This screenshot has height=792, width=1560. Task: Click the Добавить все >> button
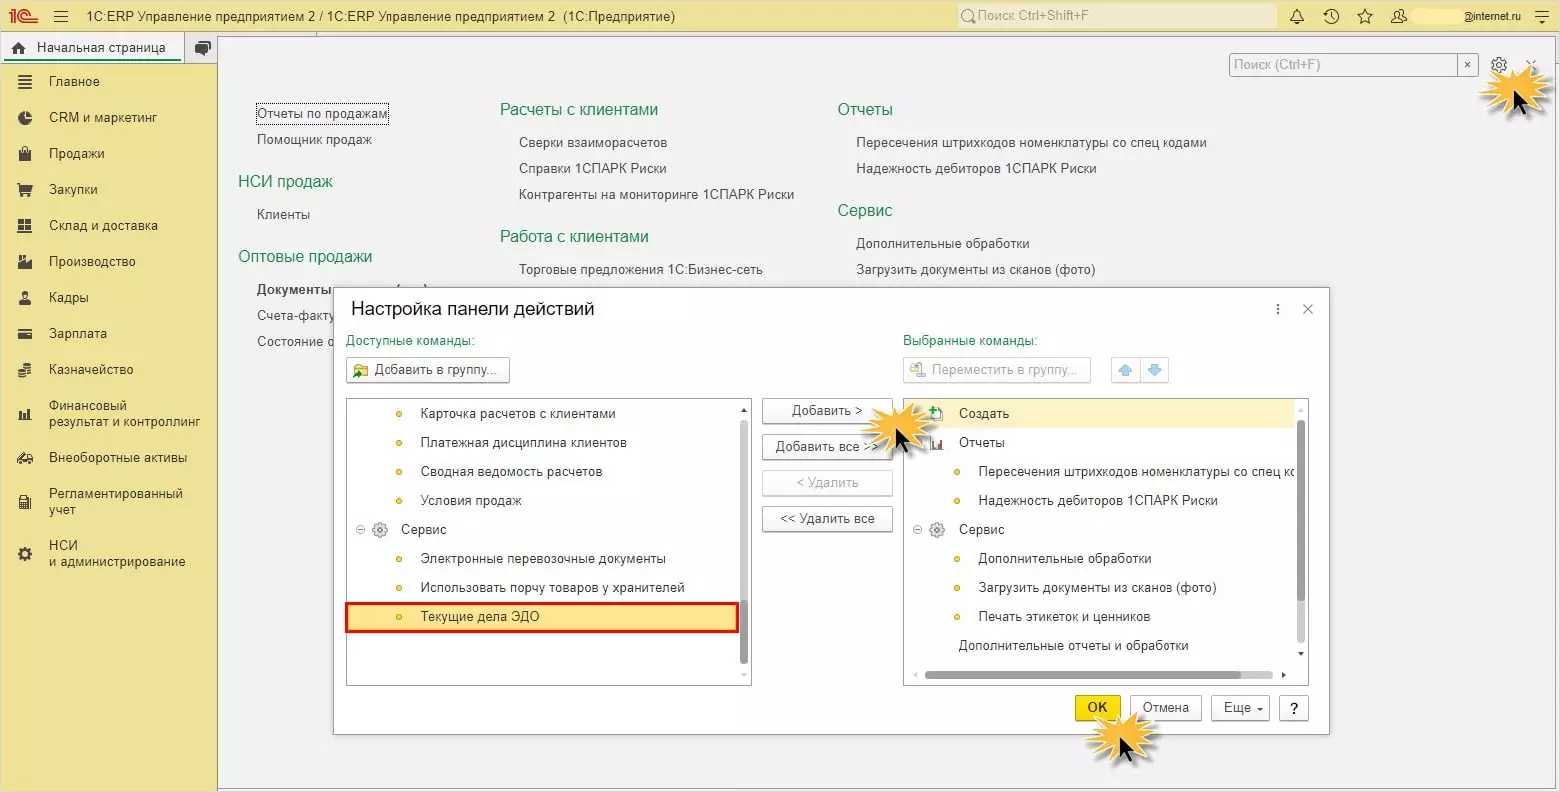827,447
